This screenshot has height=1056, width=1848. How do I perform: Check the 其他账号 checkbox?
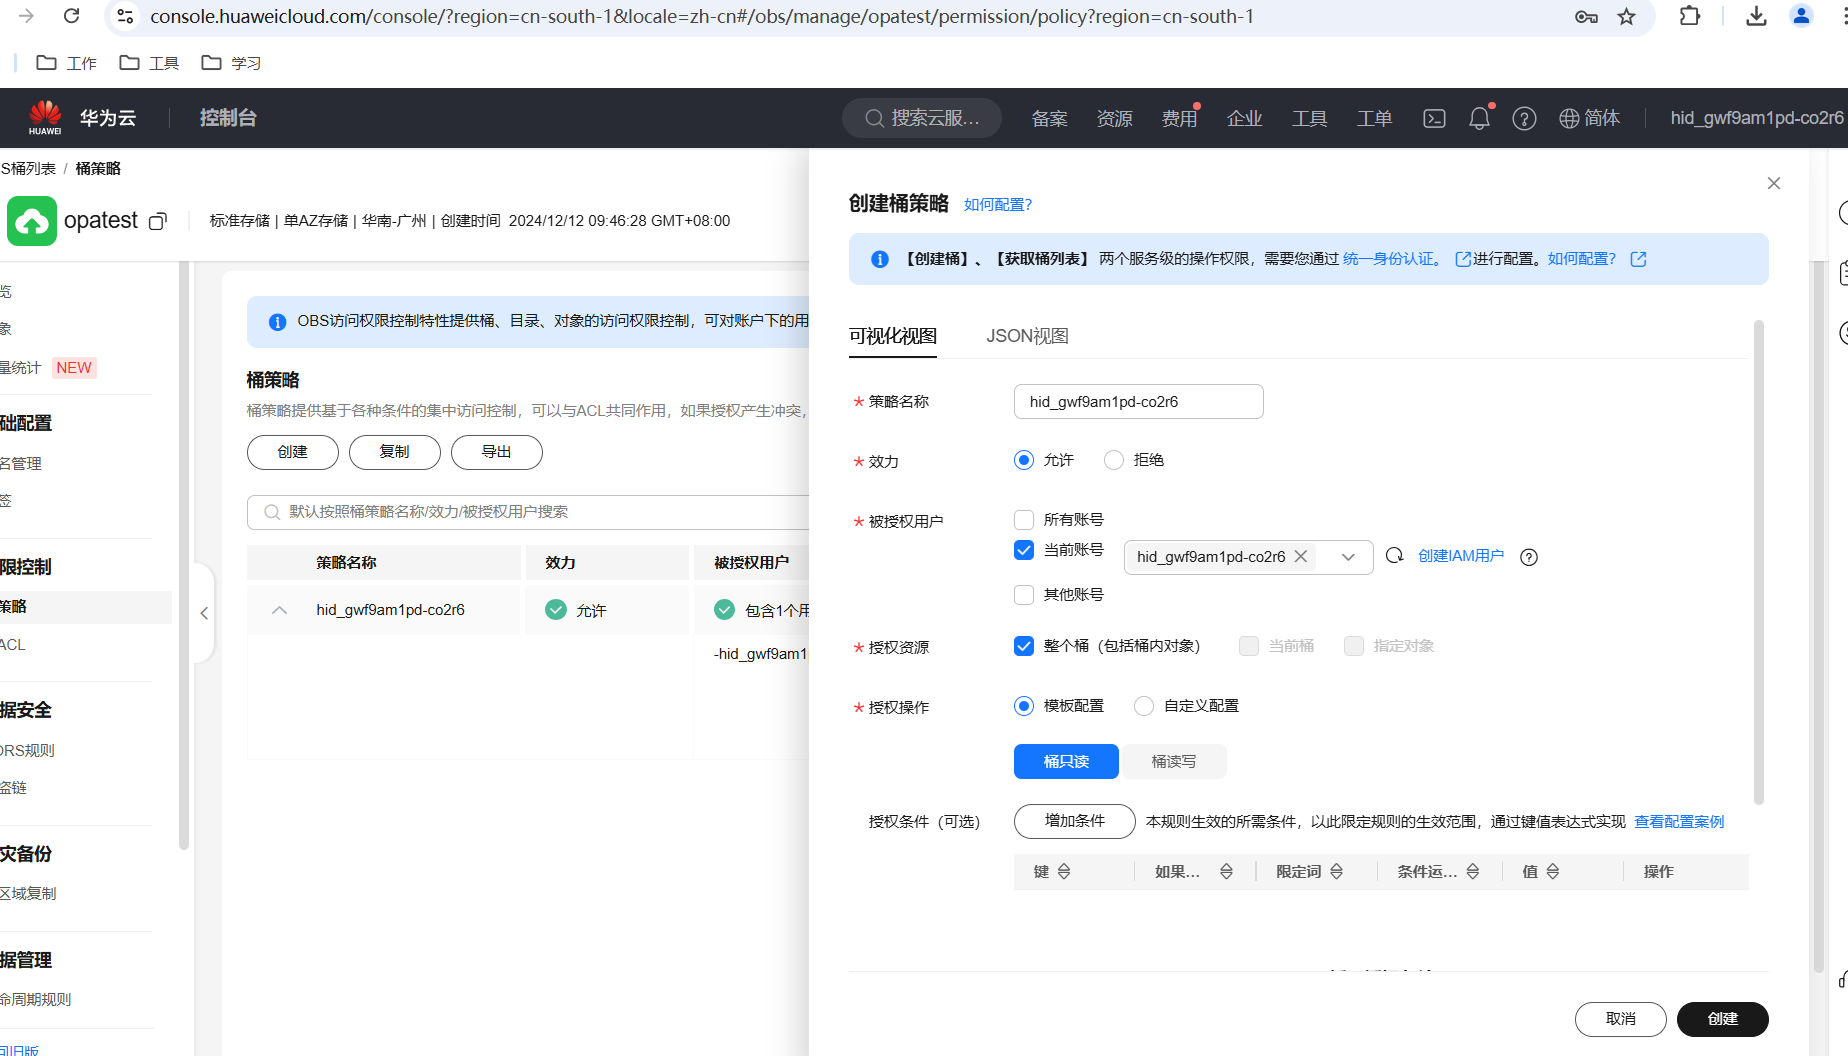click(1024, 595)
